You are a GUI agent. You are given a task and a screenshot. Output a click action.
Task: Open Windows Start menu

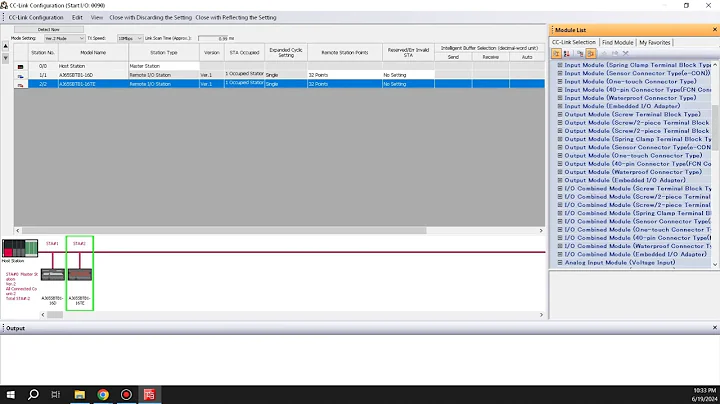[11, 394]
